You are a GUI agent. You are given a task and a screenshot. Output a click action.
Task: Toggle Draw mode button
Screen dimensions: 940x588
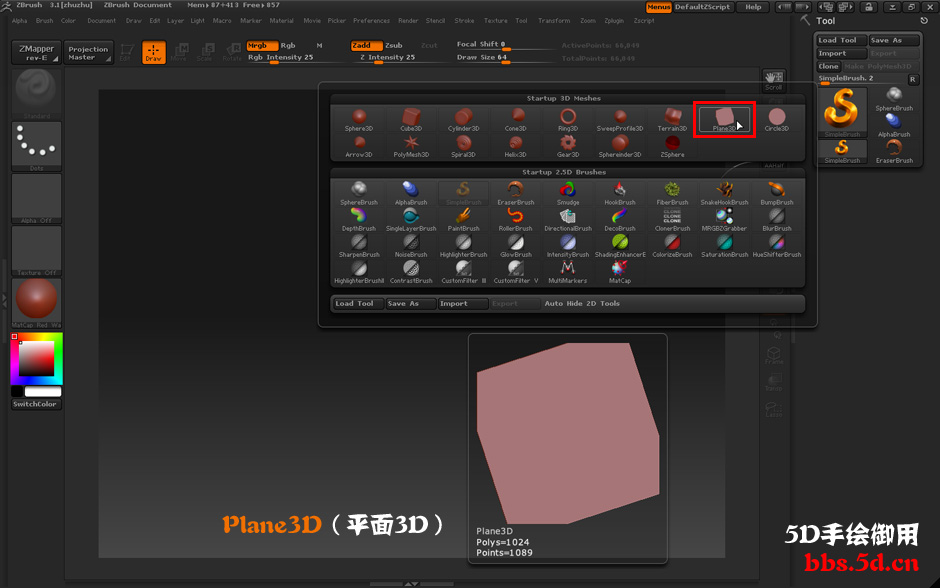point(153,52)
